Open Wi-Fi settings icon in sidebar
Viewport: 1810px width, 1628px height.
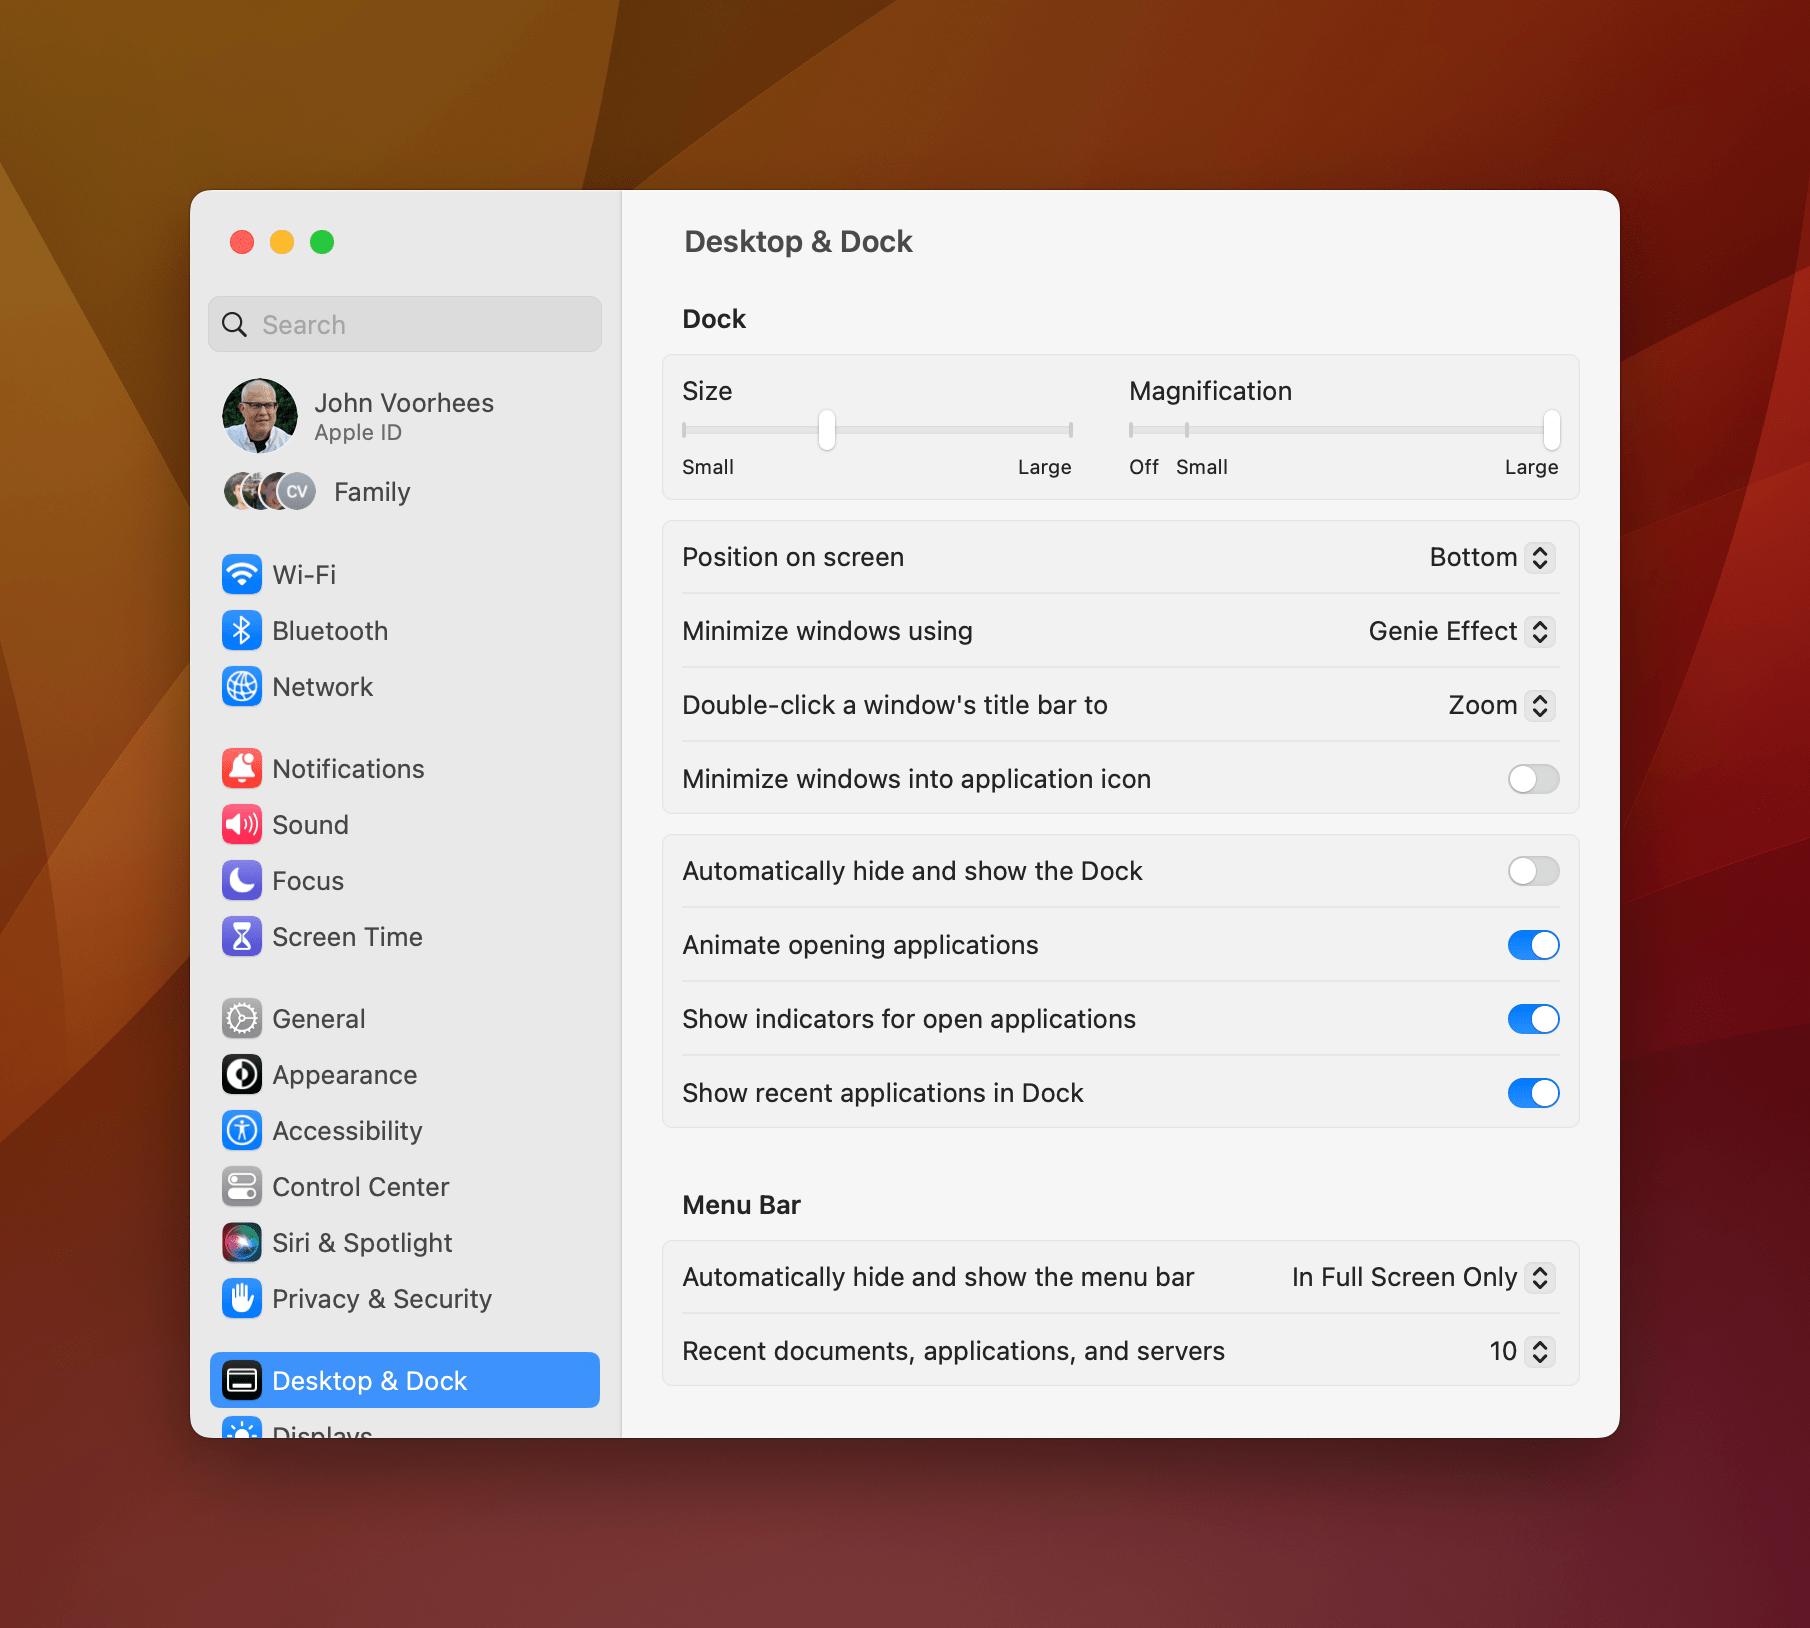[x=242, y=575]
